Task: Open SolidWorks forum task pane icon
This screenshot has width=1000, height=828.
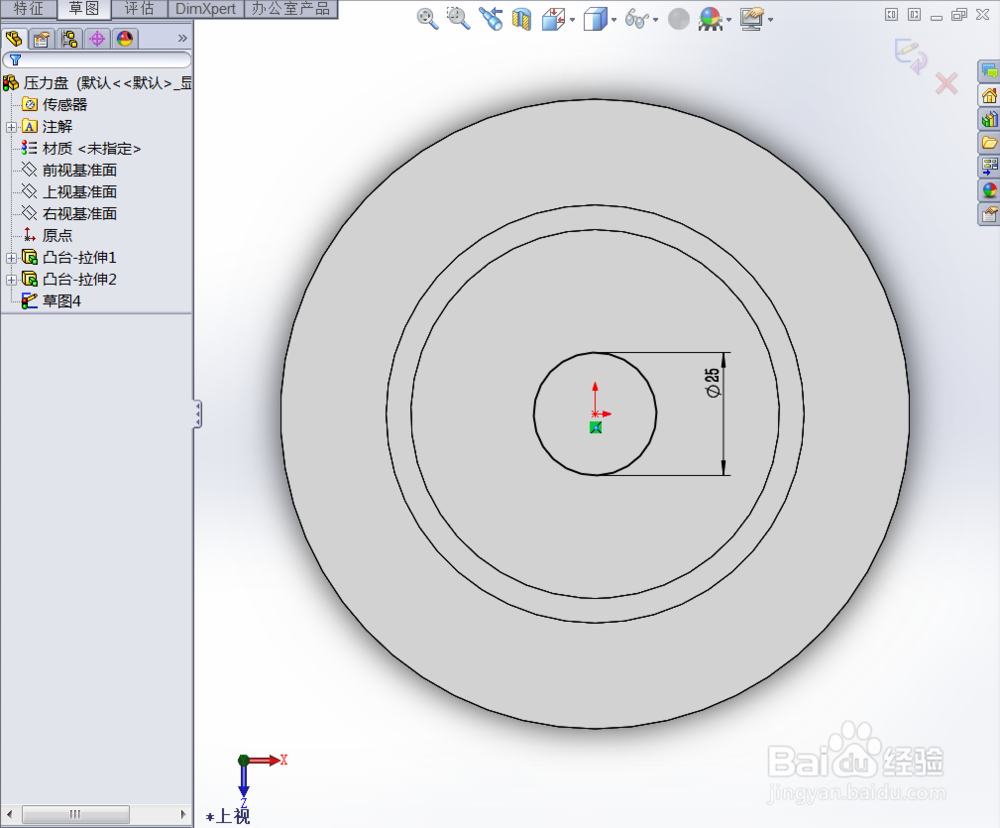Action: 989,71
